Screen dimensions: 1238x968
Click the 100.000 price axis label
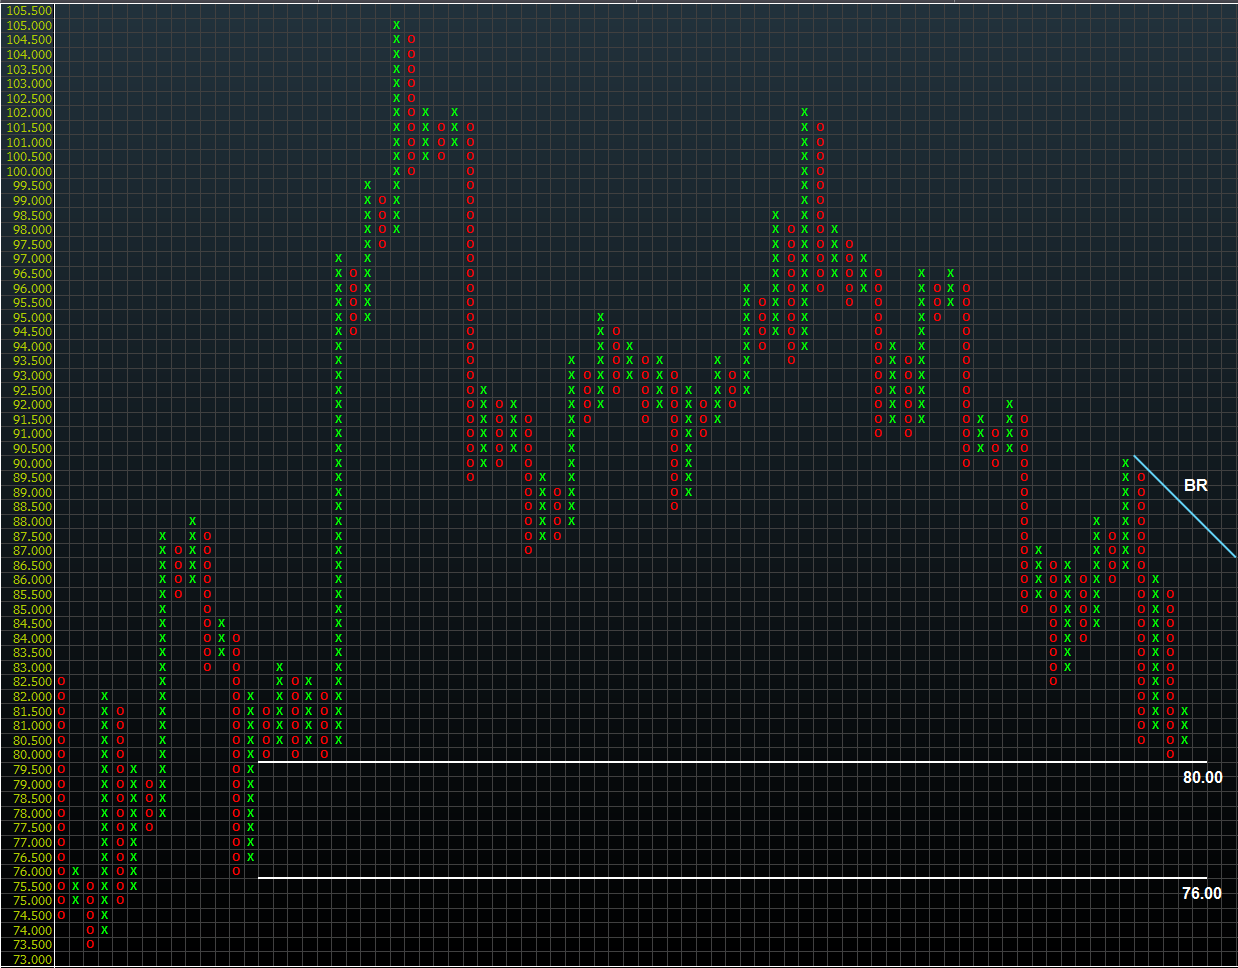pyautogui.click(x=29, y=171)
